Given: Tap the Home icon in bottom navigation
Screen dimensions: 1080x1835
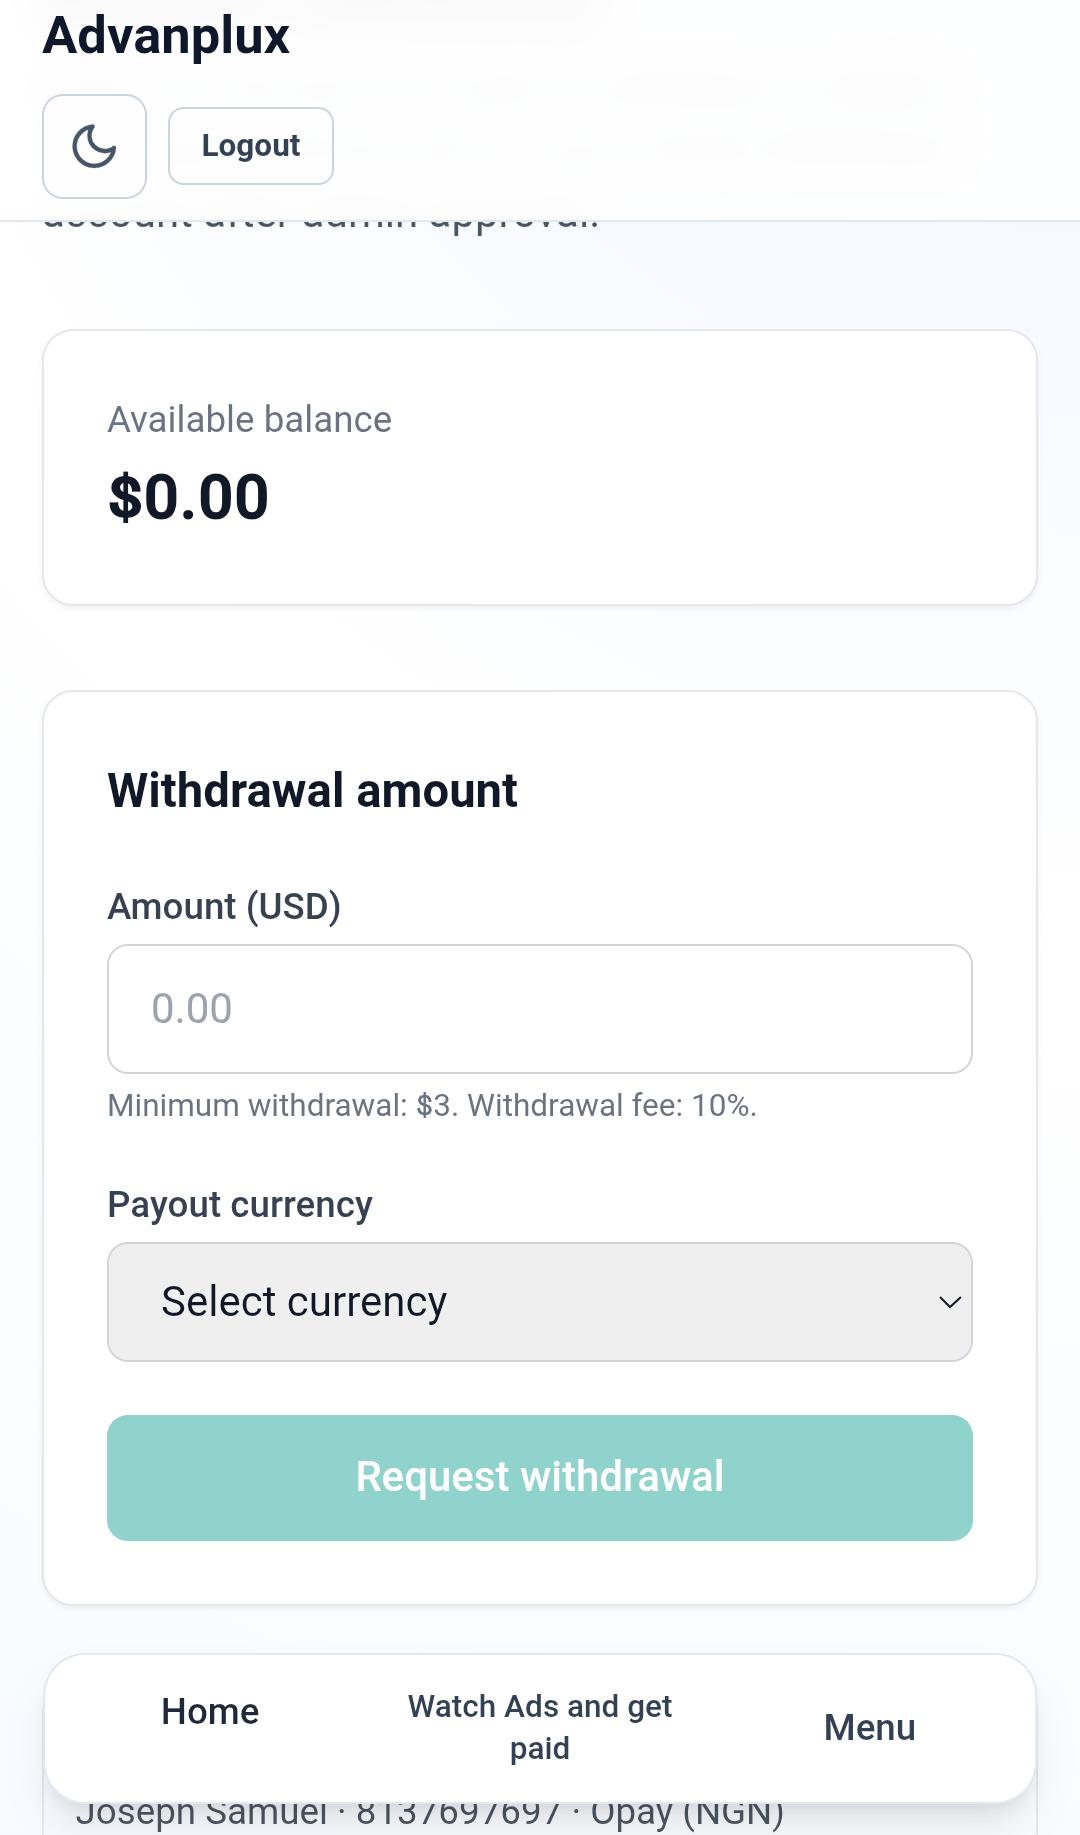Looking at the screenshot, I should (209, 1711).
